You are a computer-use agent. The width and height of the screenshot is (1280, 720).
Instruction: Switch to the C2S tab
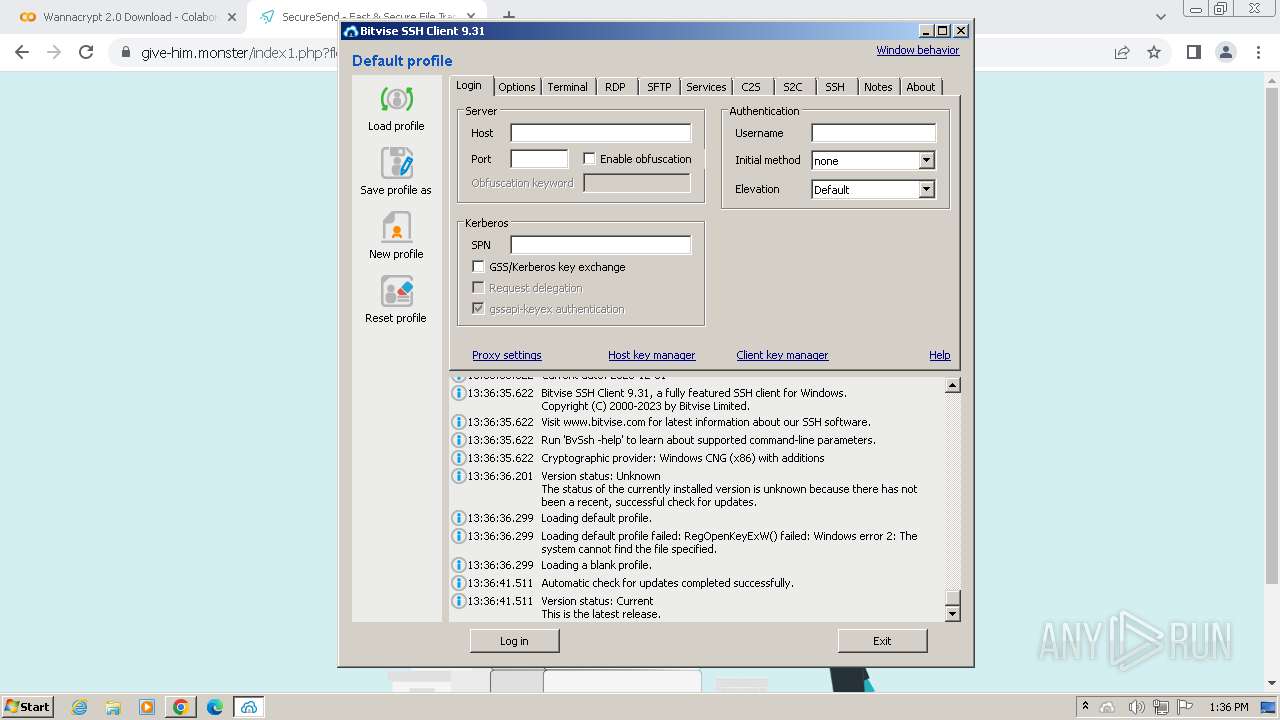pos(750,87)
